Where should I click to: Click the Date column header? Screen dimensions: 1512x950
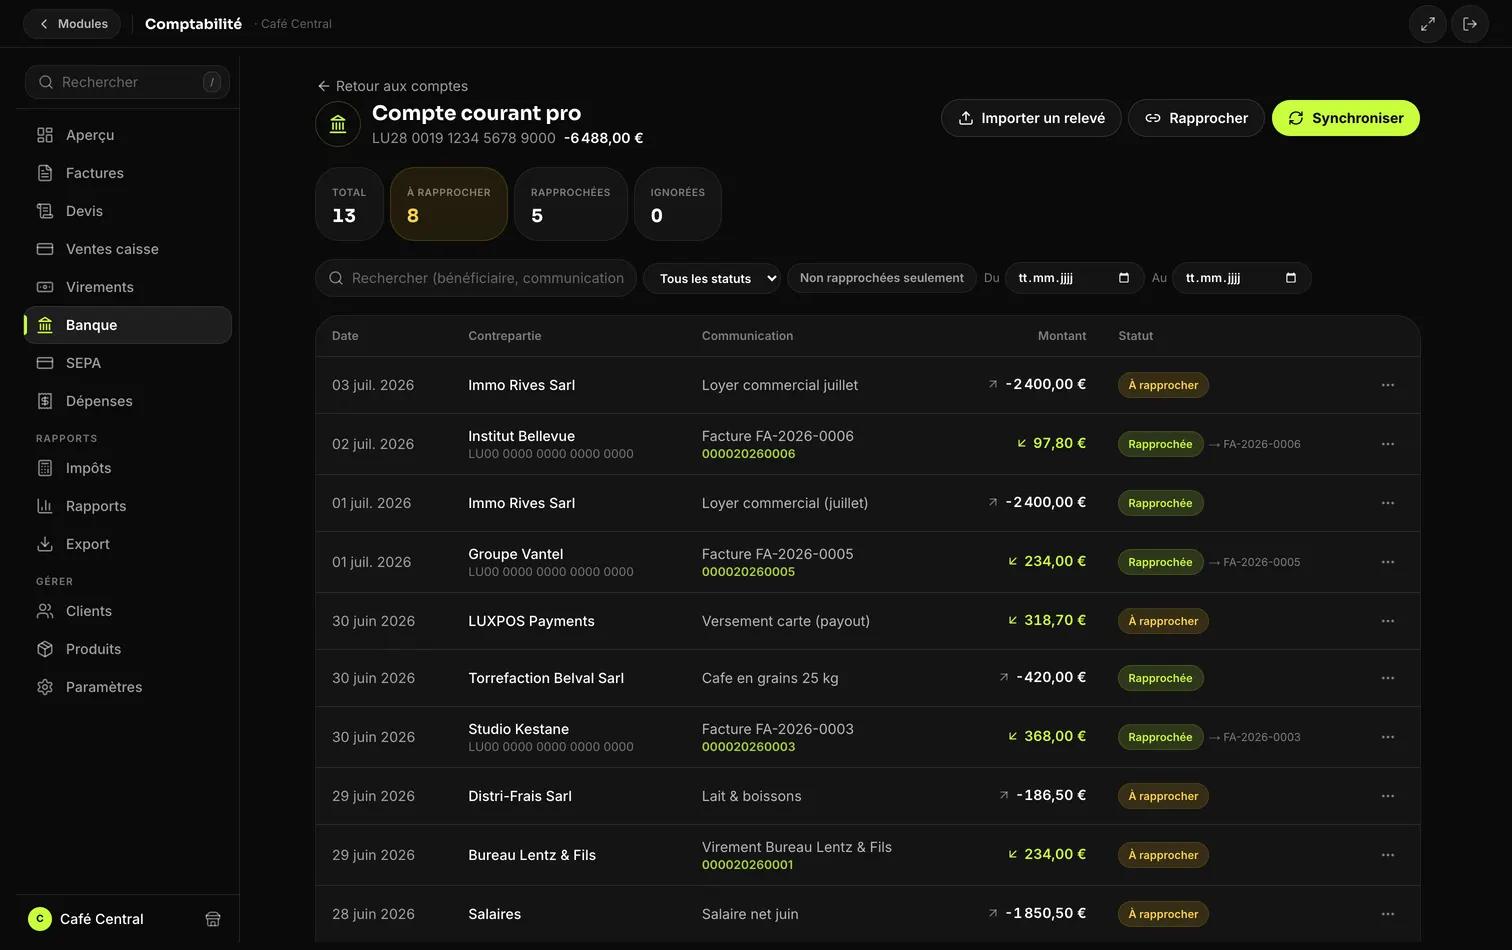click(345, 336)
